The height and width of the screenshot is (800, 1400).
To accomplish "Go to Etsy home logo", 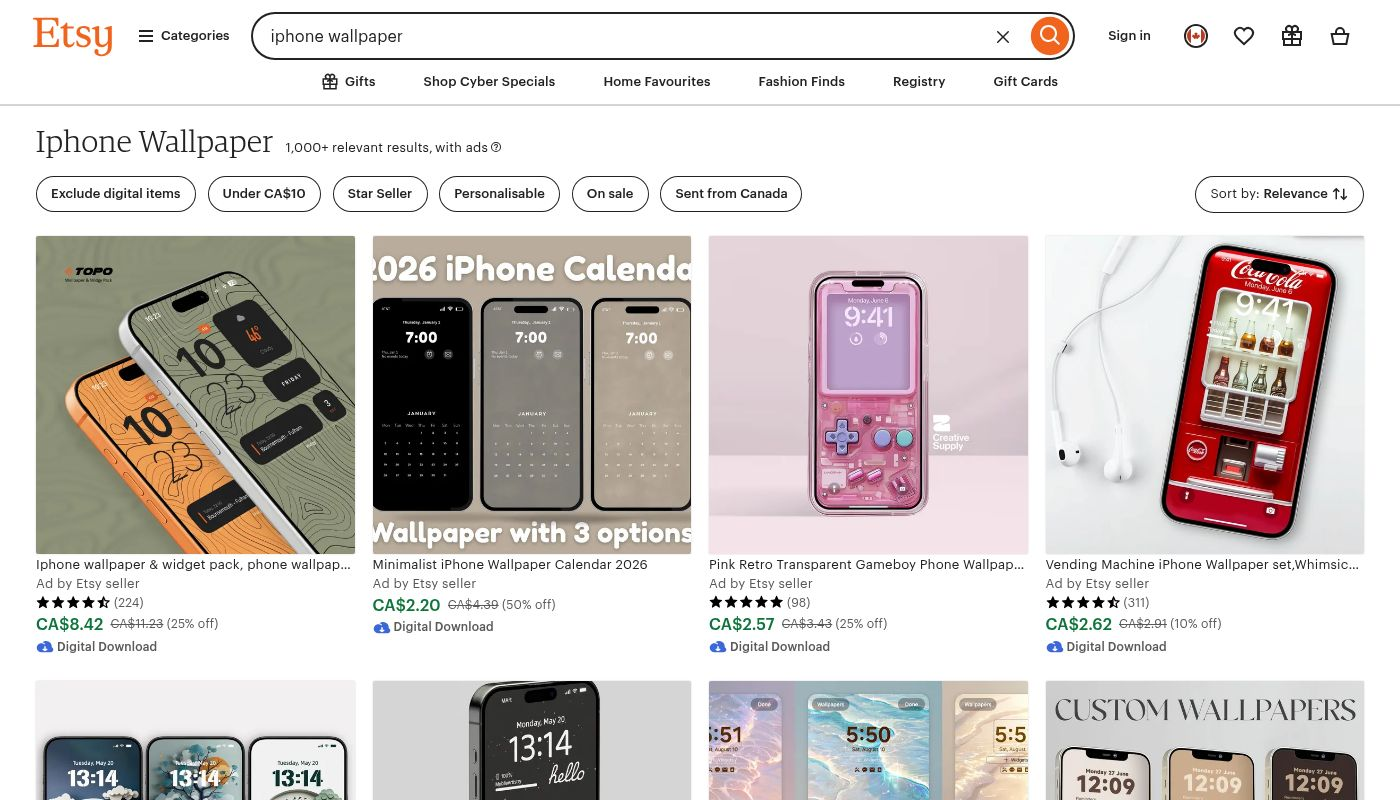I will click(72, 36).
